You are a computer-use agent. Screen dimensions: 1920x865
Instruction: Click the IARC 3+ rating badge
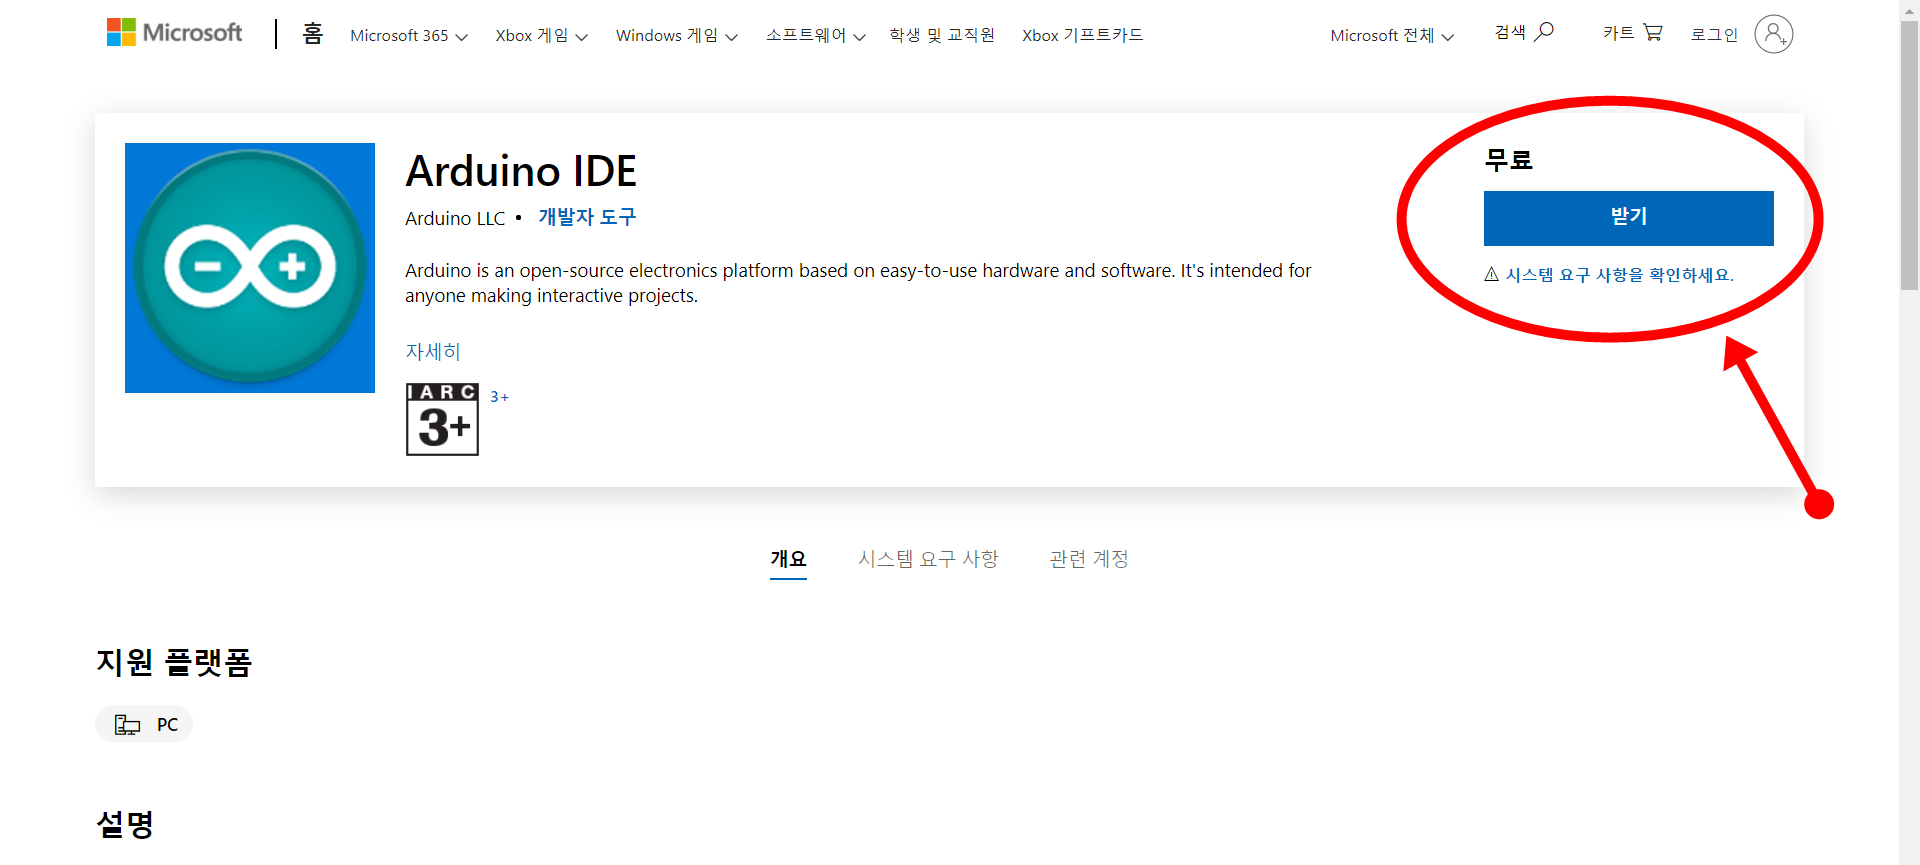point(442,419)
